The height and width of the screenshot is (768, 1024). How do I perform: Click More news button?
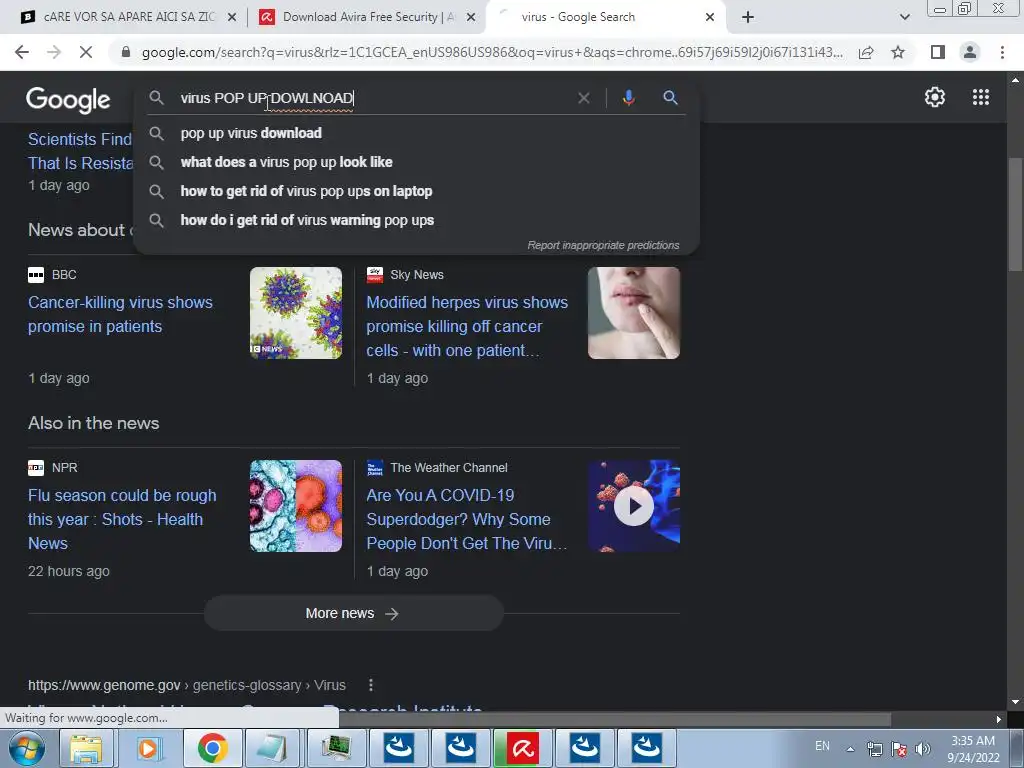353,613
